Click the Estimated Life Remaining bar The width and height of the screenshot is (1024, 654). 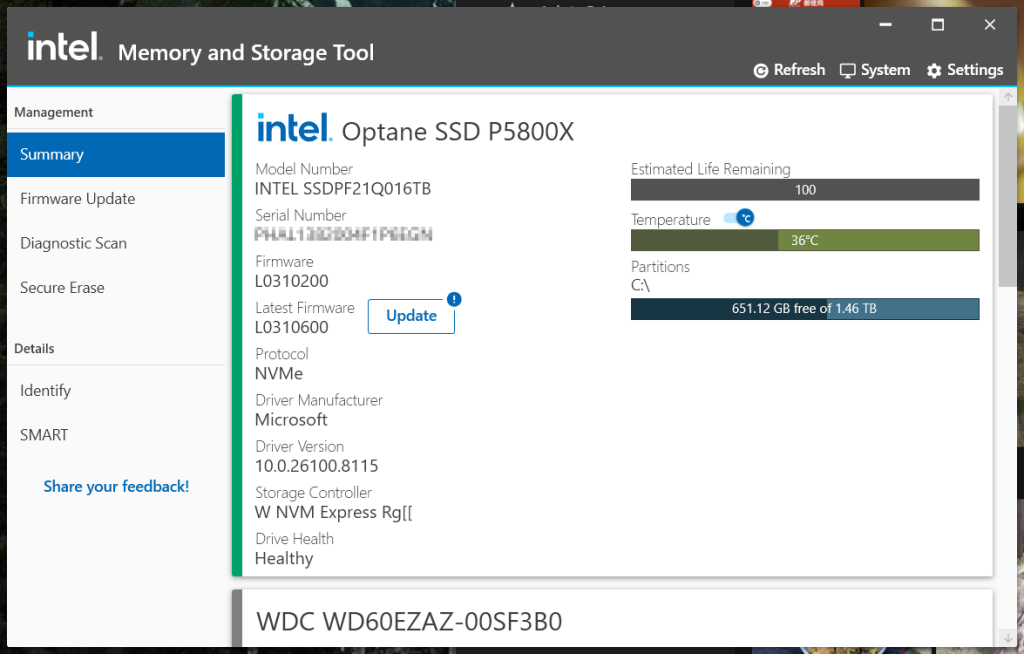click(805, 190)
